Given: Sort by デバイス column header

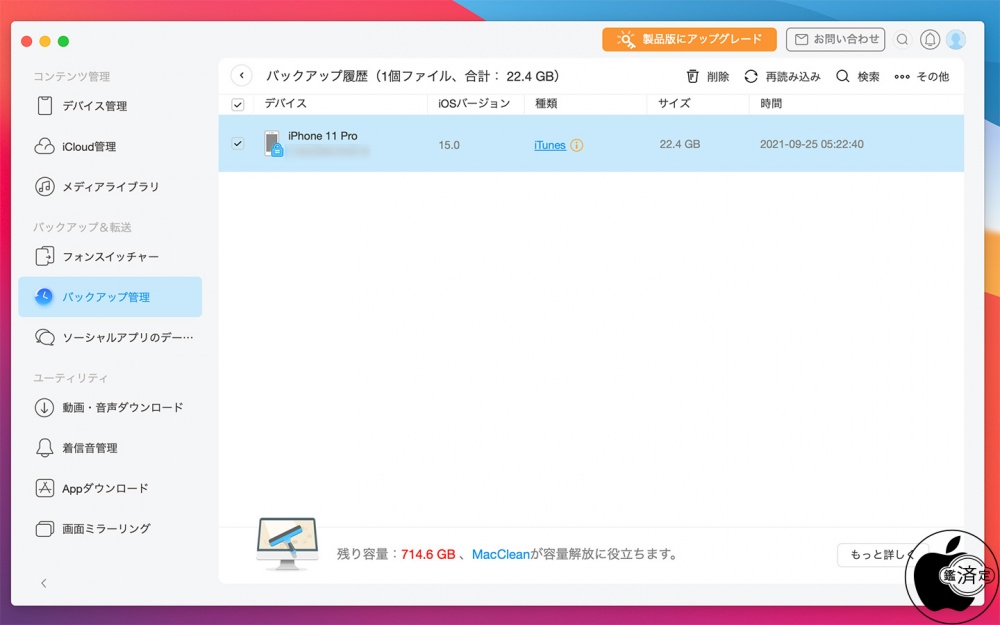Looking at the screenshot, I should pyautogui.click(x=286, y=103).
